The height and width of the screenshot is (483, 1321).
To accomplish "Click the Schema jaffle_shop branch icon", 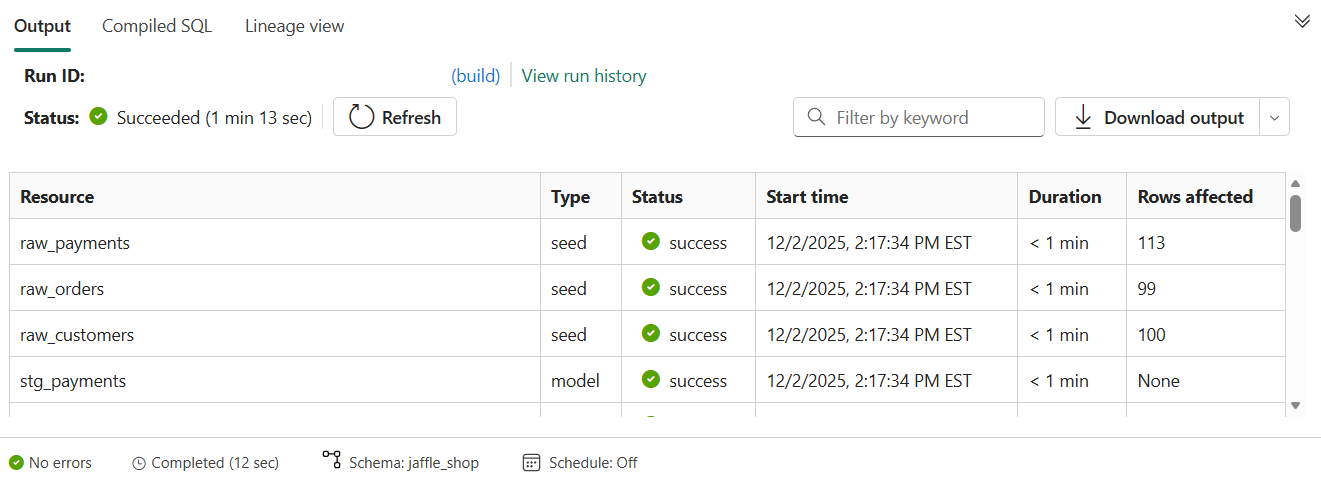I will (332, 460).
